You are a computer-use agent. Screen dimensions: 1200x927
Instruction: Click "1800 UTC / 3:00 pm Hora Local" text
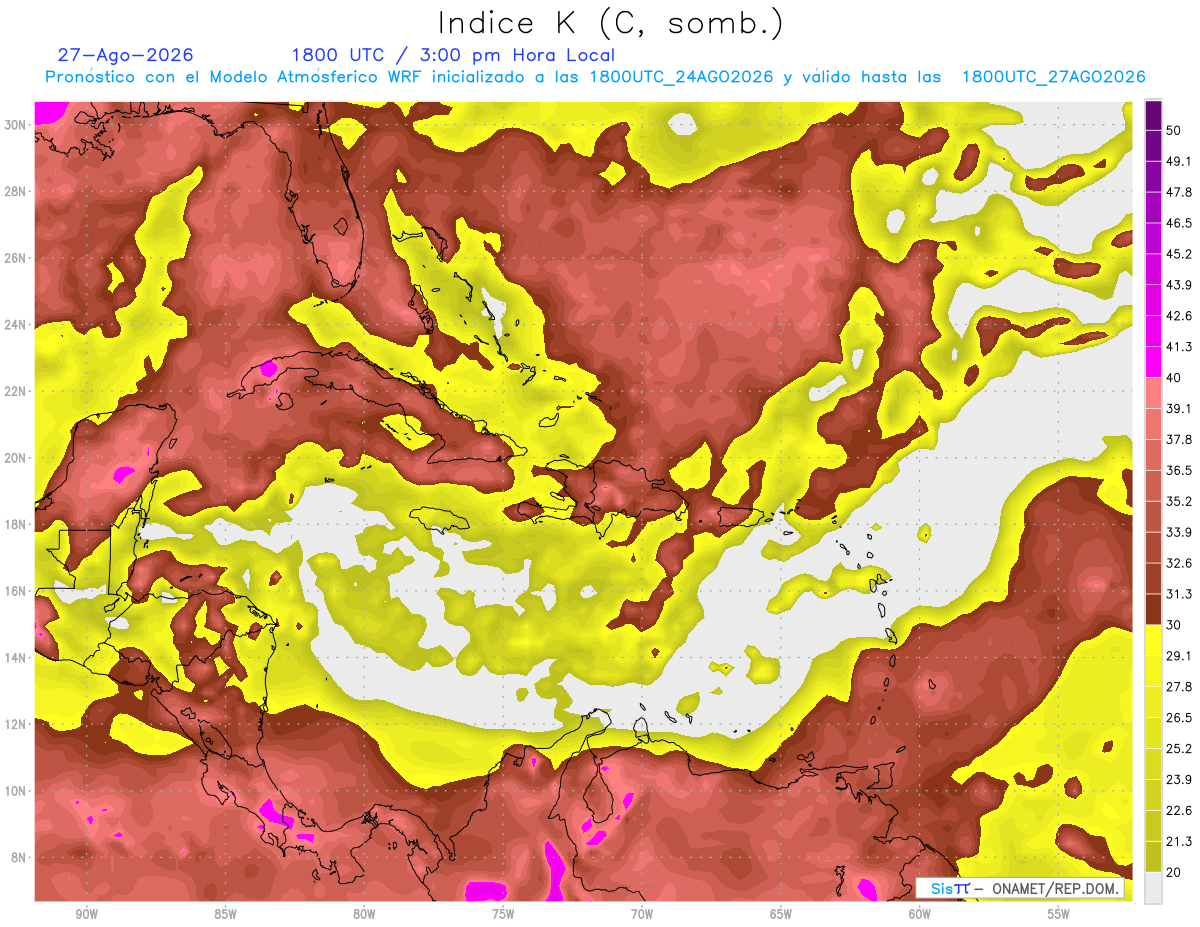pyautogui.click(x=453, y=56)
